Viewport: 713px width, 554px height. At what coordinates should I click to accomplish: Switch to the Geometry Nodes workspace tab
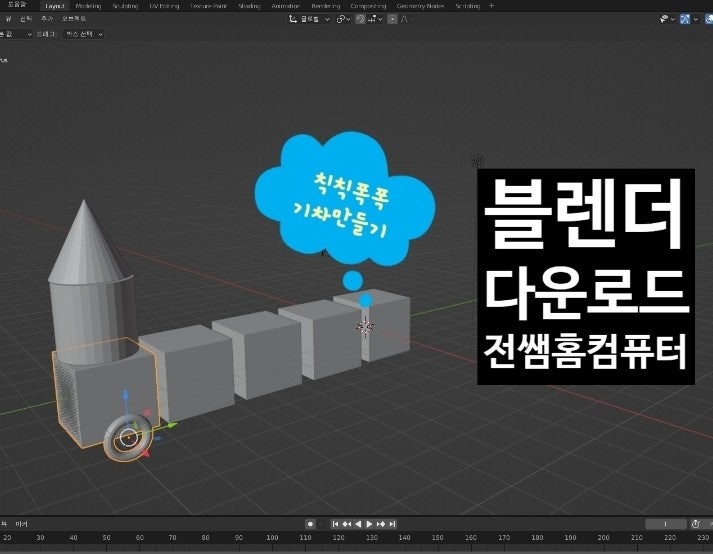pos(420,6)
